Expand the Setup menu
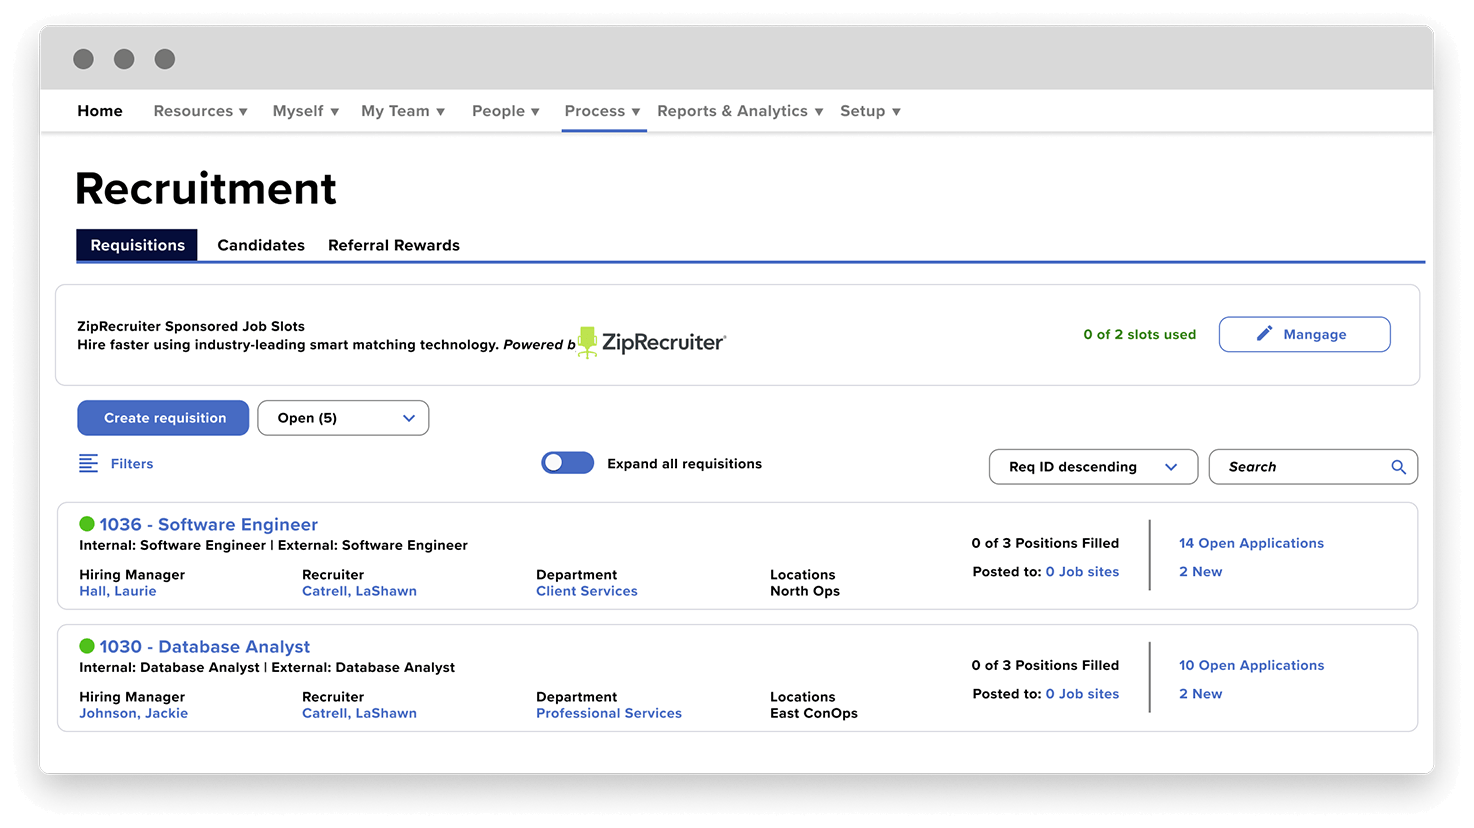 (870, 111)
